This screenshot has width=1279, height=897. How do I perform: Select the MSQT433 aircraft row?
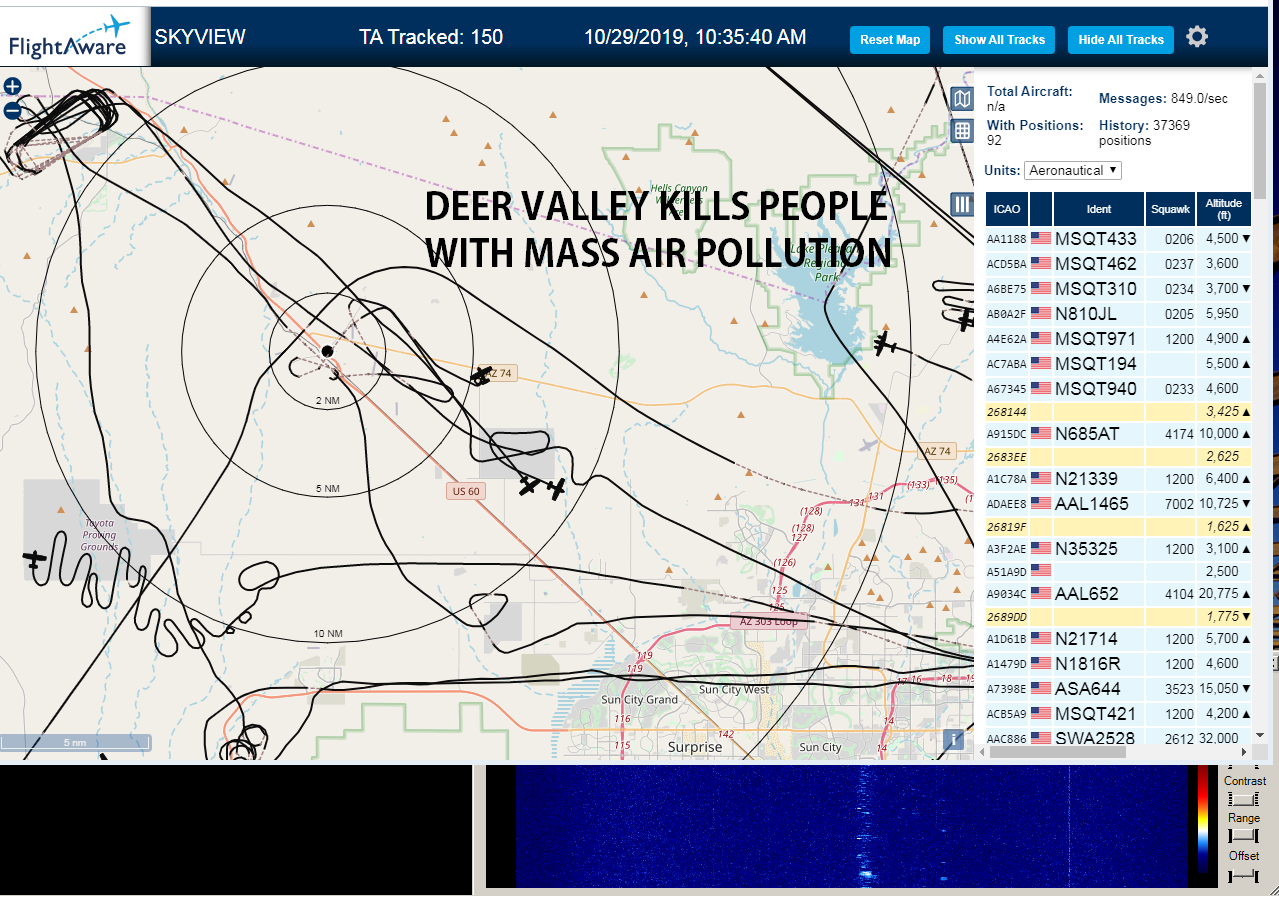pyautogui.click(x=1119, y=239)
